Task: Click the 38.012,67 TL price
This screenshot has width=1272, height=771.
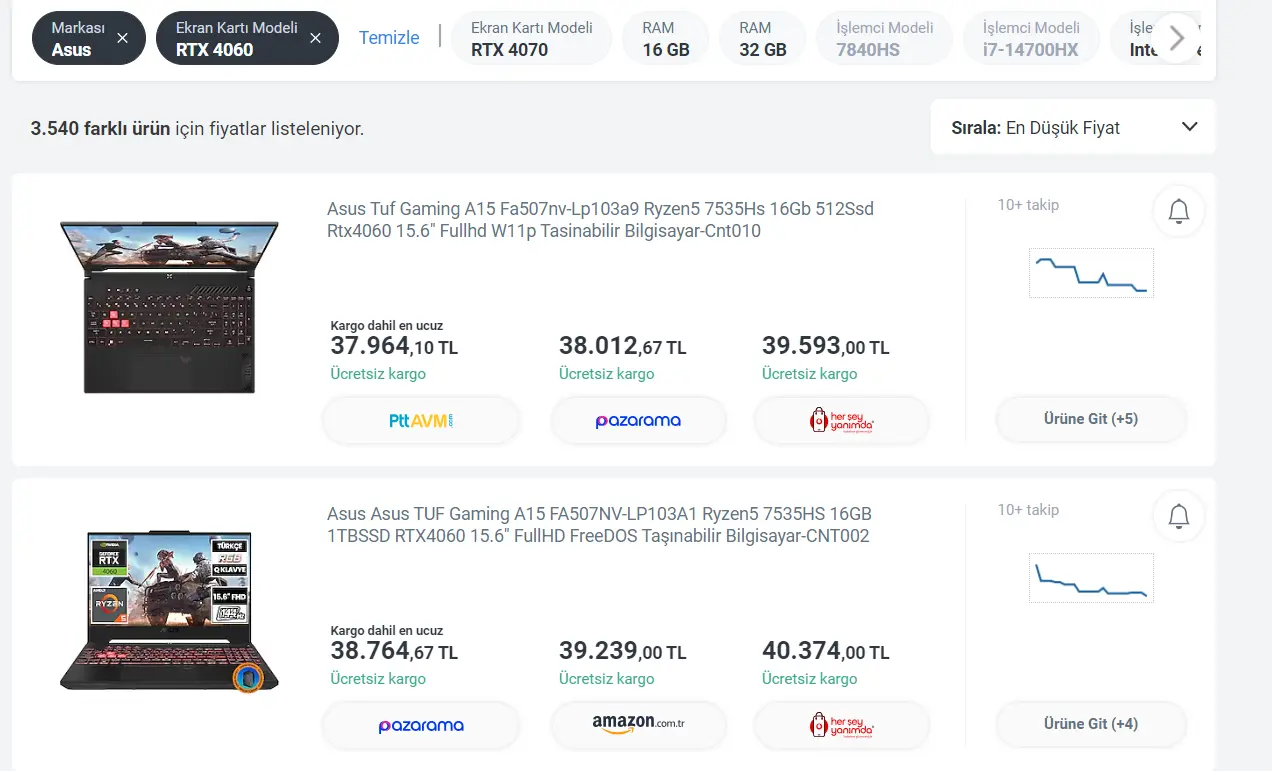Action: click(x=623, y=346)
